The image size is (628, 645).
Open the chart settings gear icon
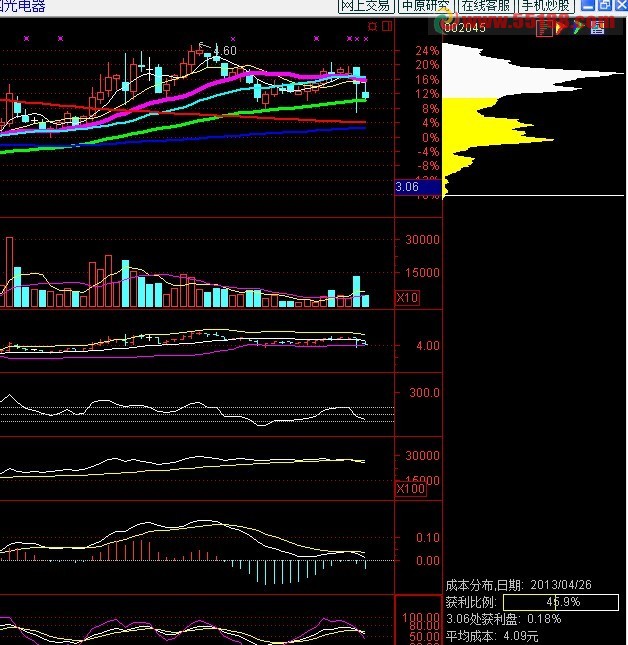point(372,27)
